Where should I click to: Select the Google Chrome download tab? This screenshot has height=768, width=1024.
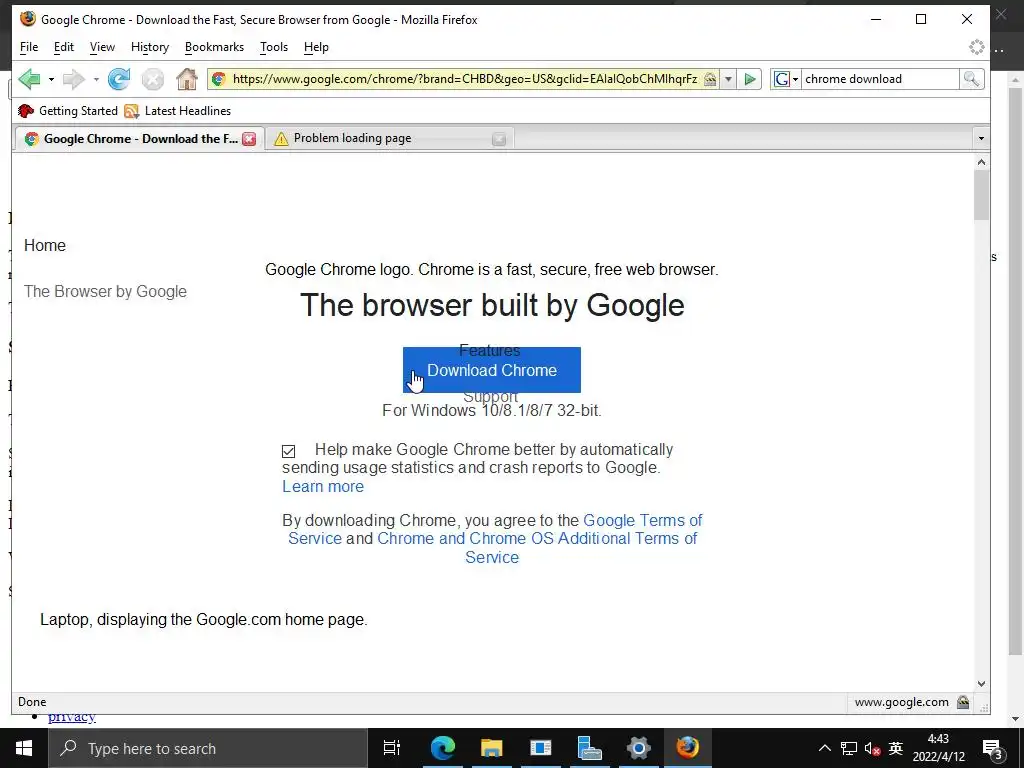pyautogui.click(x=140, y=138)
